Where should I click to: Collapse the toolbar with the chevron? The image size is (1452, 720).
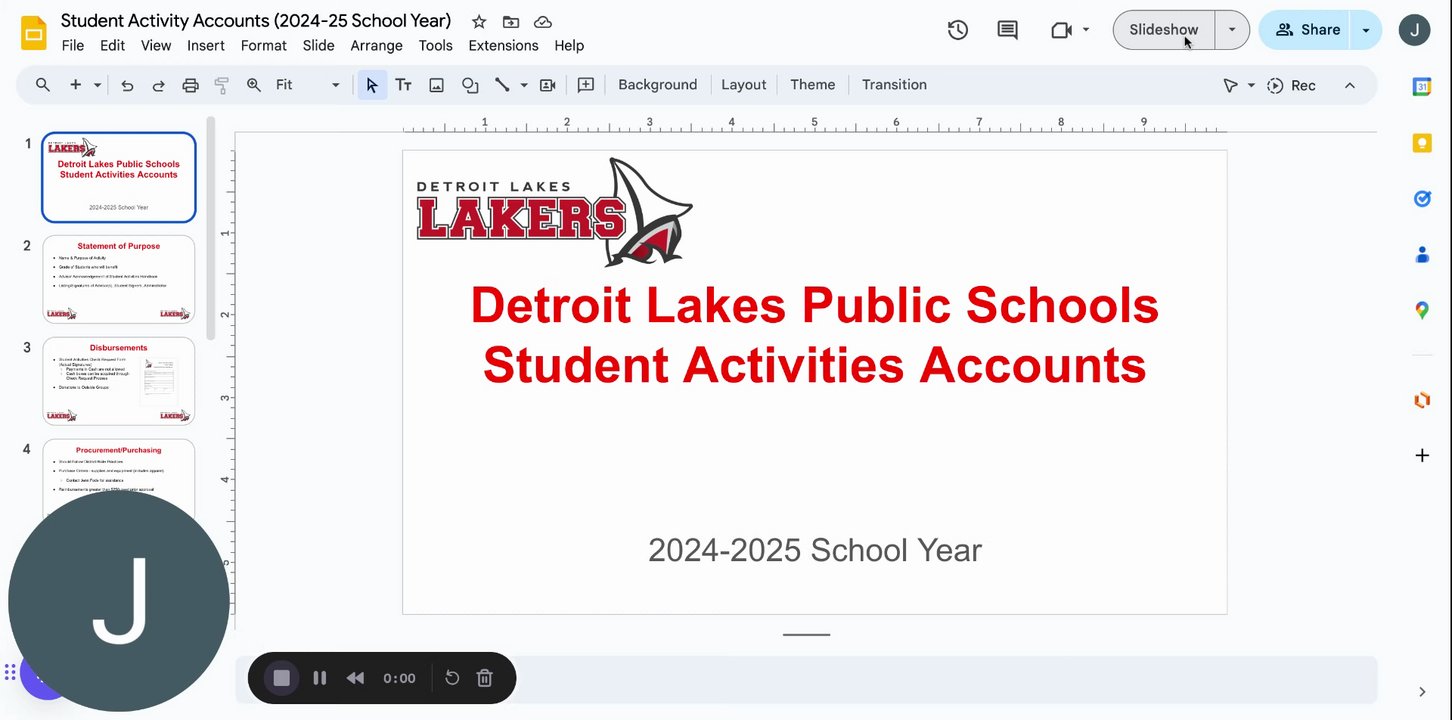pos(1350,85)
